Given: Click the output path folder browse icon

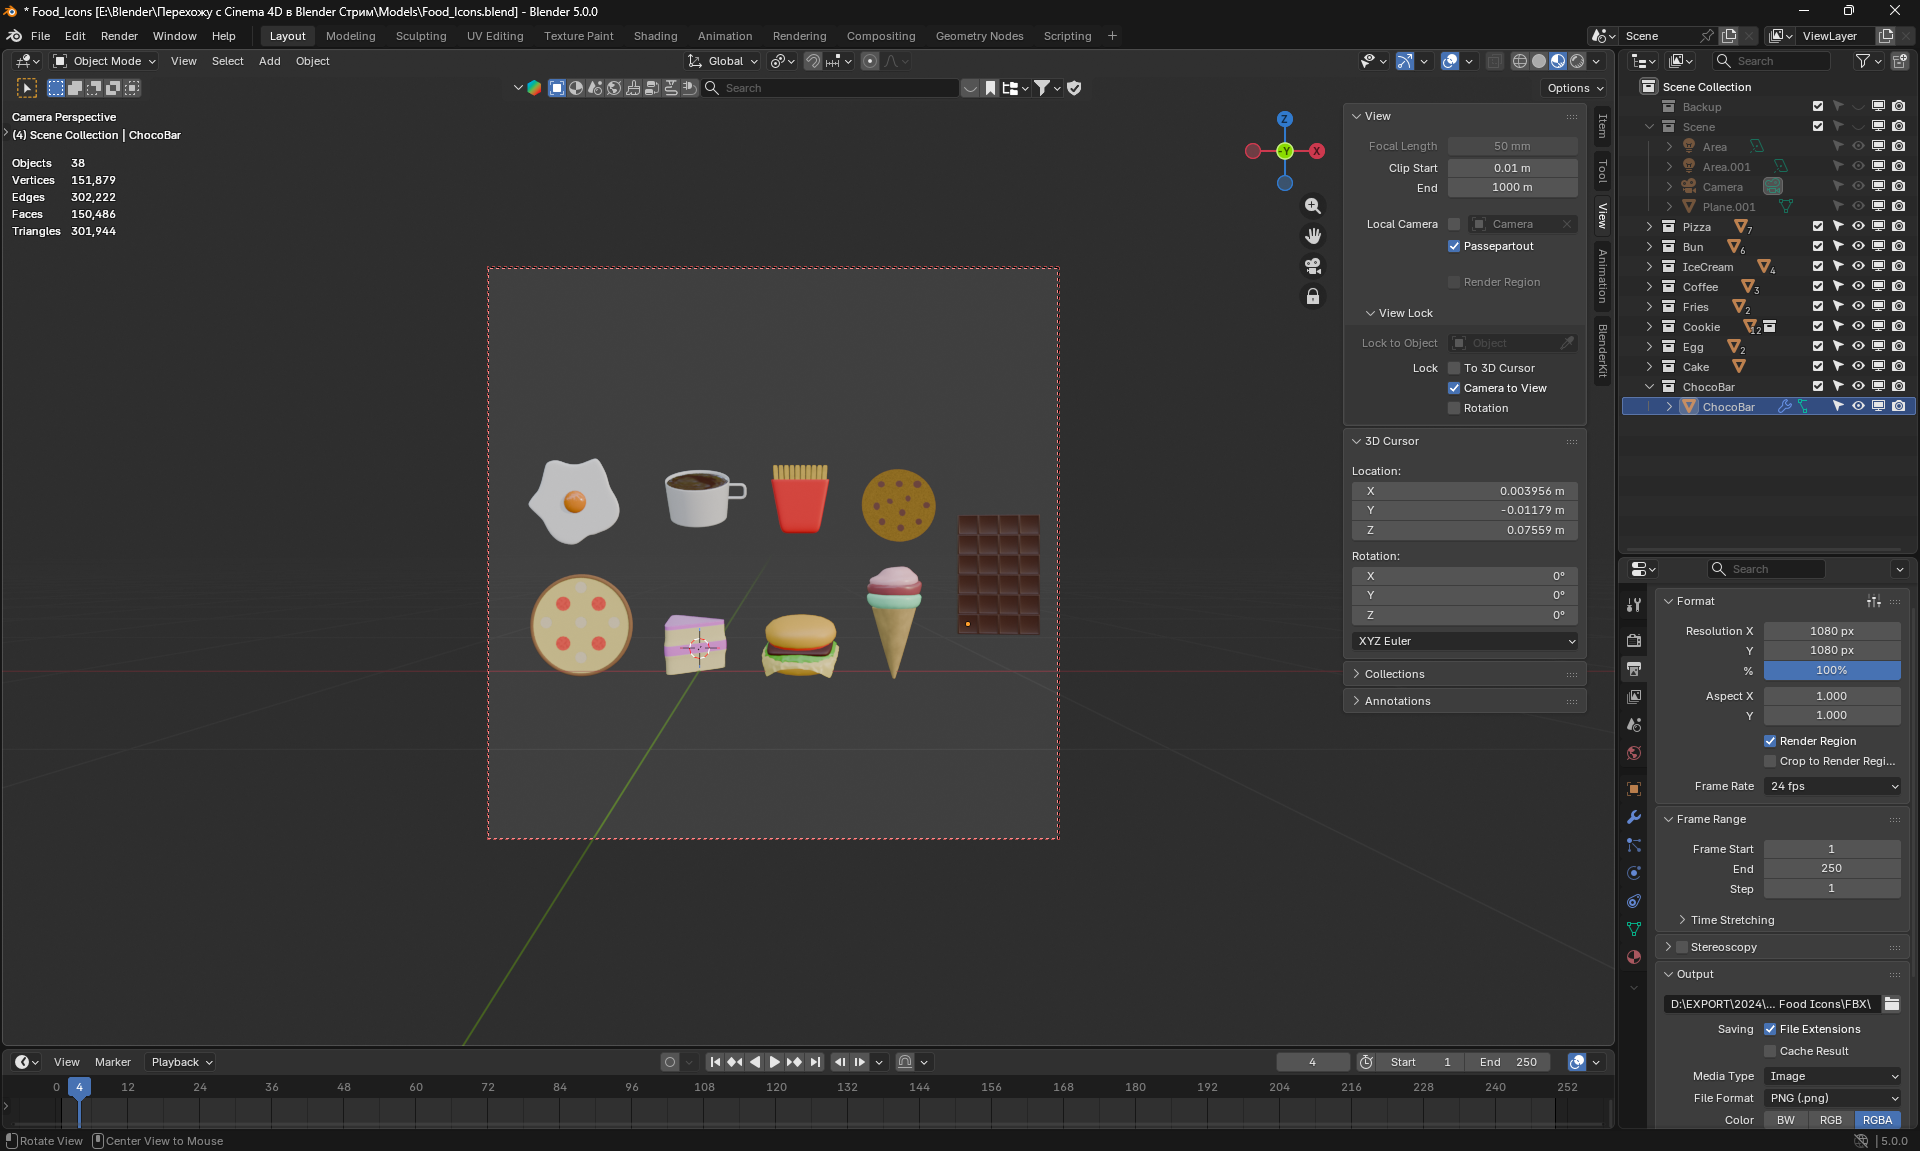Looking at the screenshot, I should [x=1892, y=1004].
